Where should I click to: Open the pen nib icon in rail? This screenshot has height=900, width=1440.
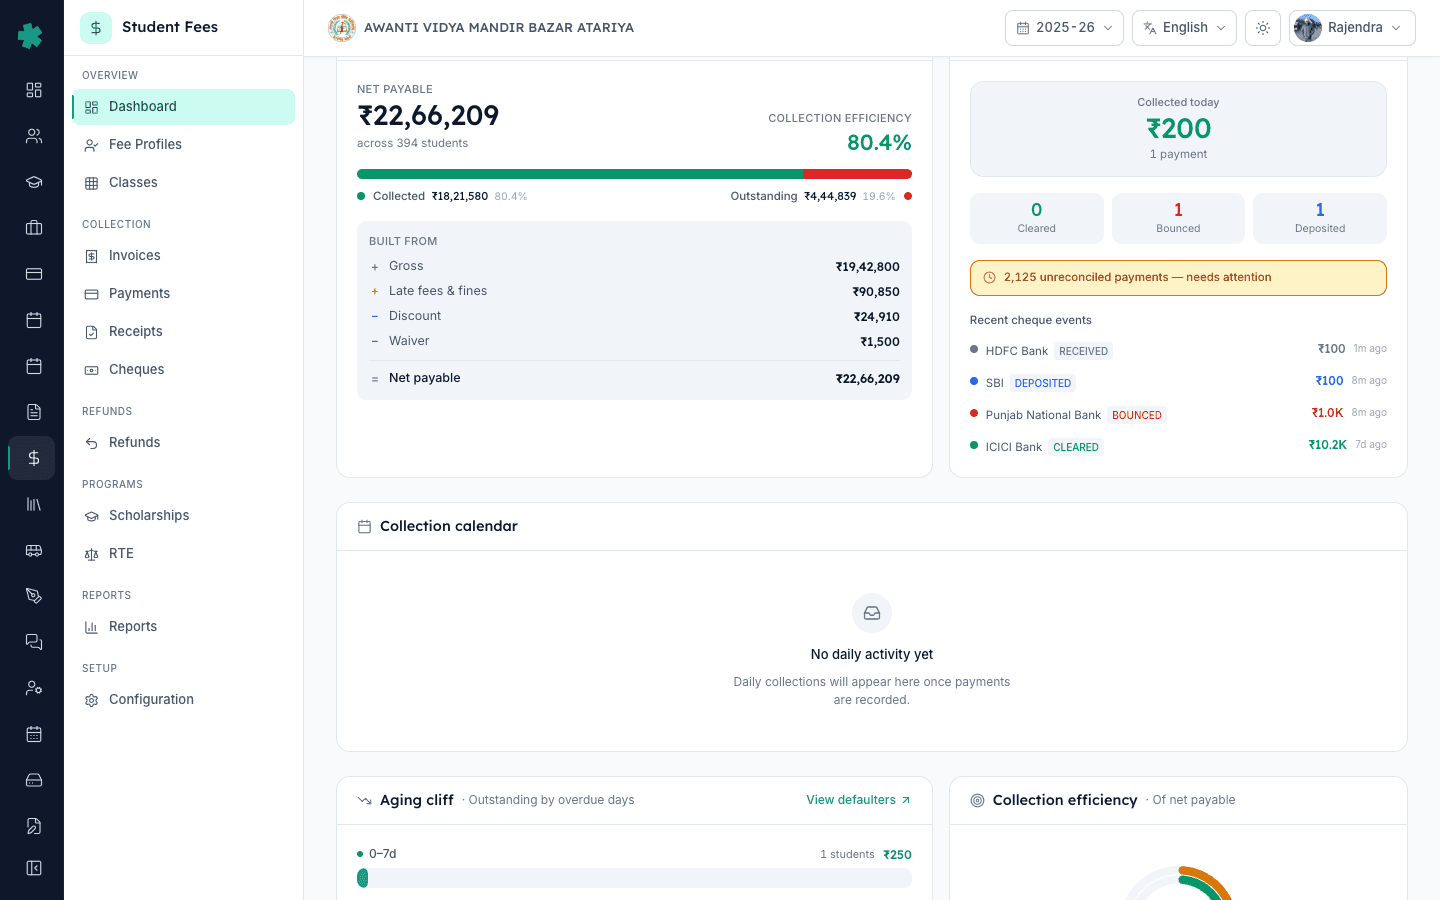point(34,596)
